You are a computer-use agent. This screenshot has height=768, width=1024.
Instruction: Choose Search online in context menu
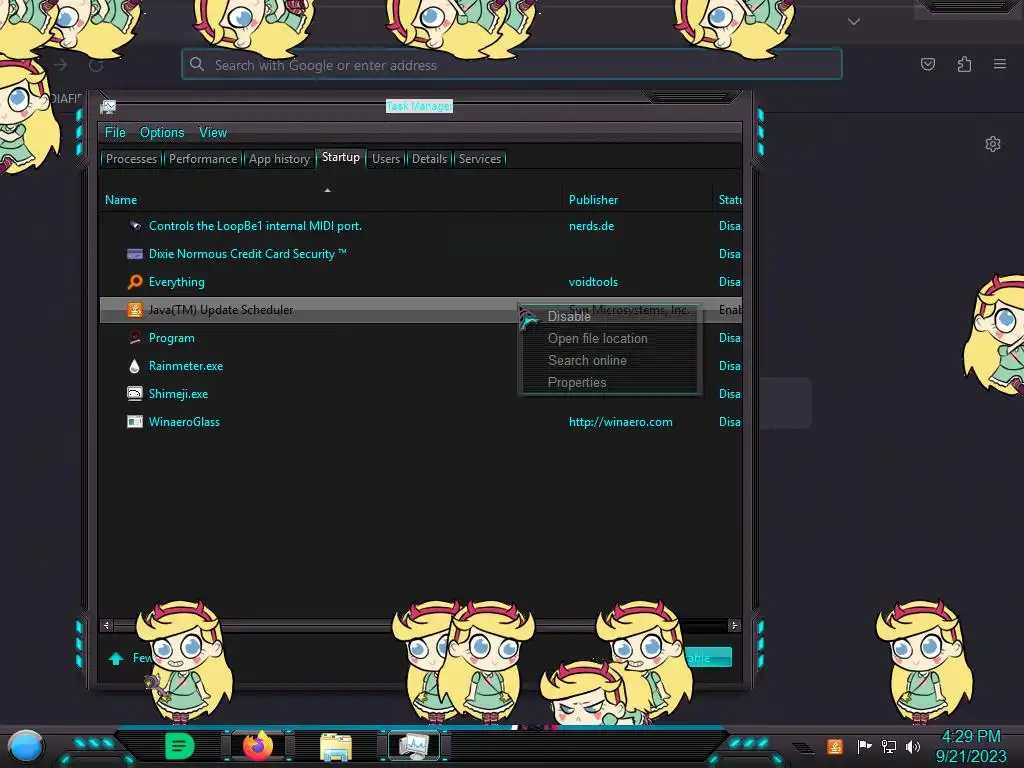point(587,360)
